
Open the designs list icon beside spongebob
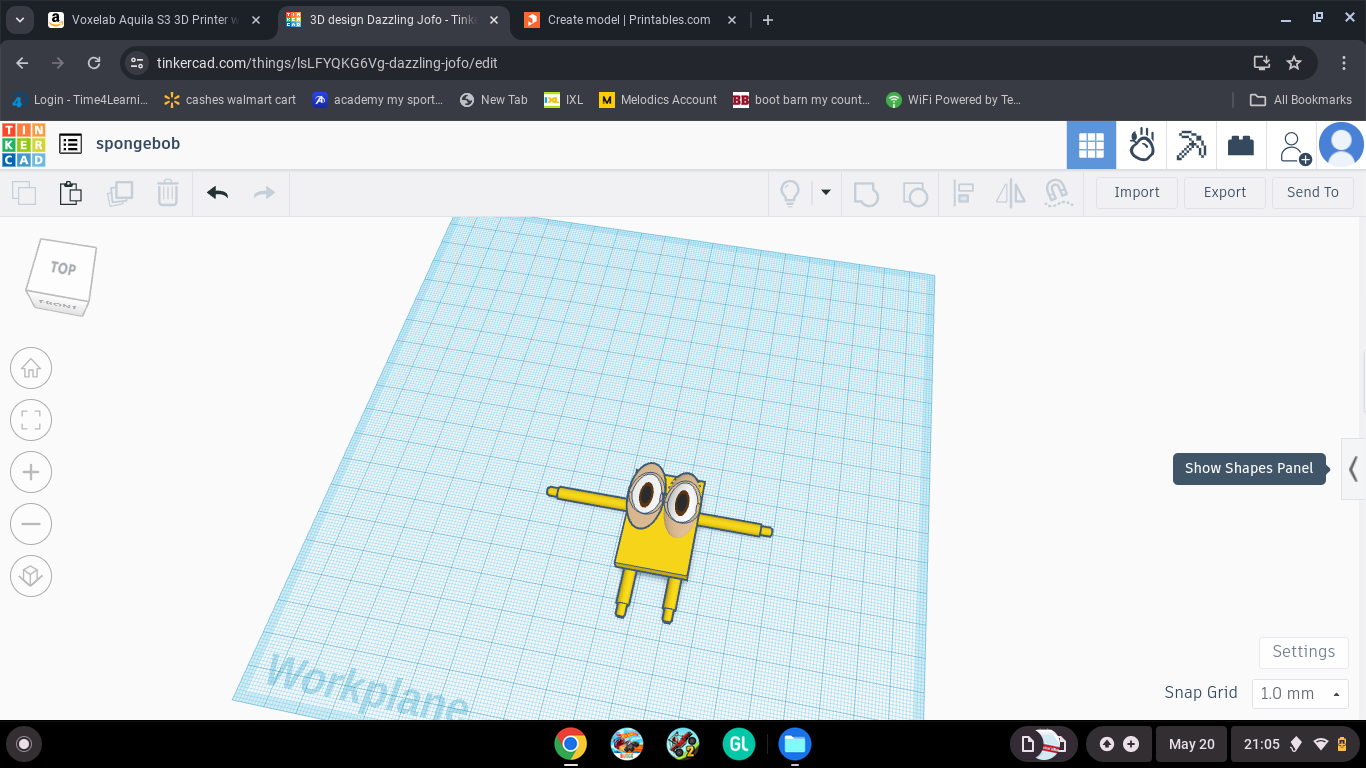tap(70, 144)
